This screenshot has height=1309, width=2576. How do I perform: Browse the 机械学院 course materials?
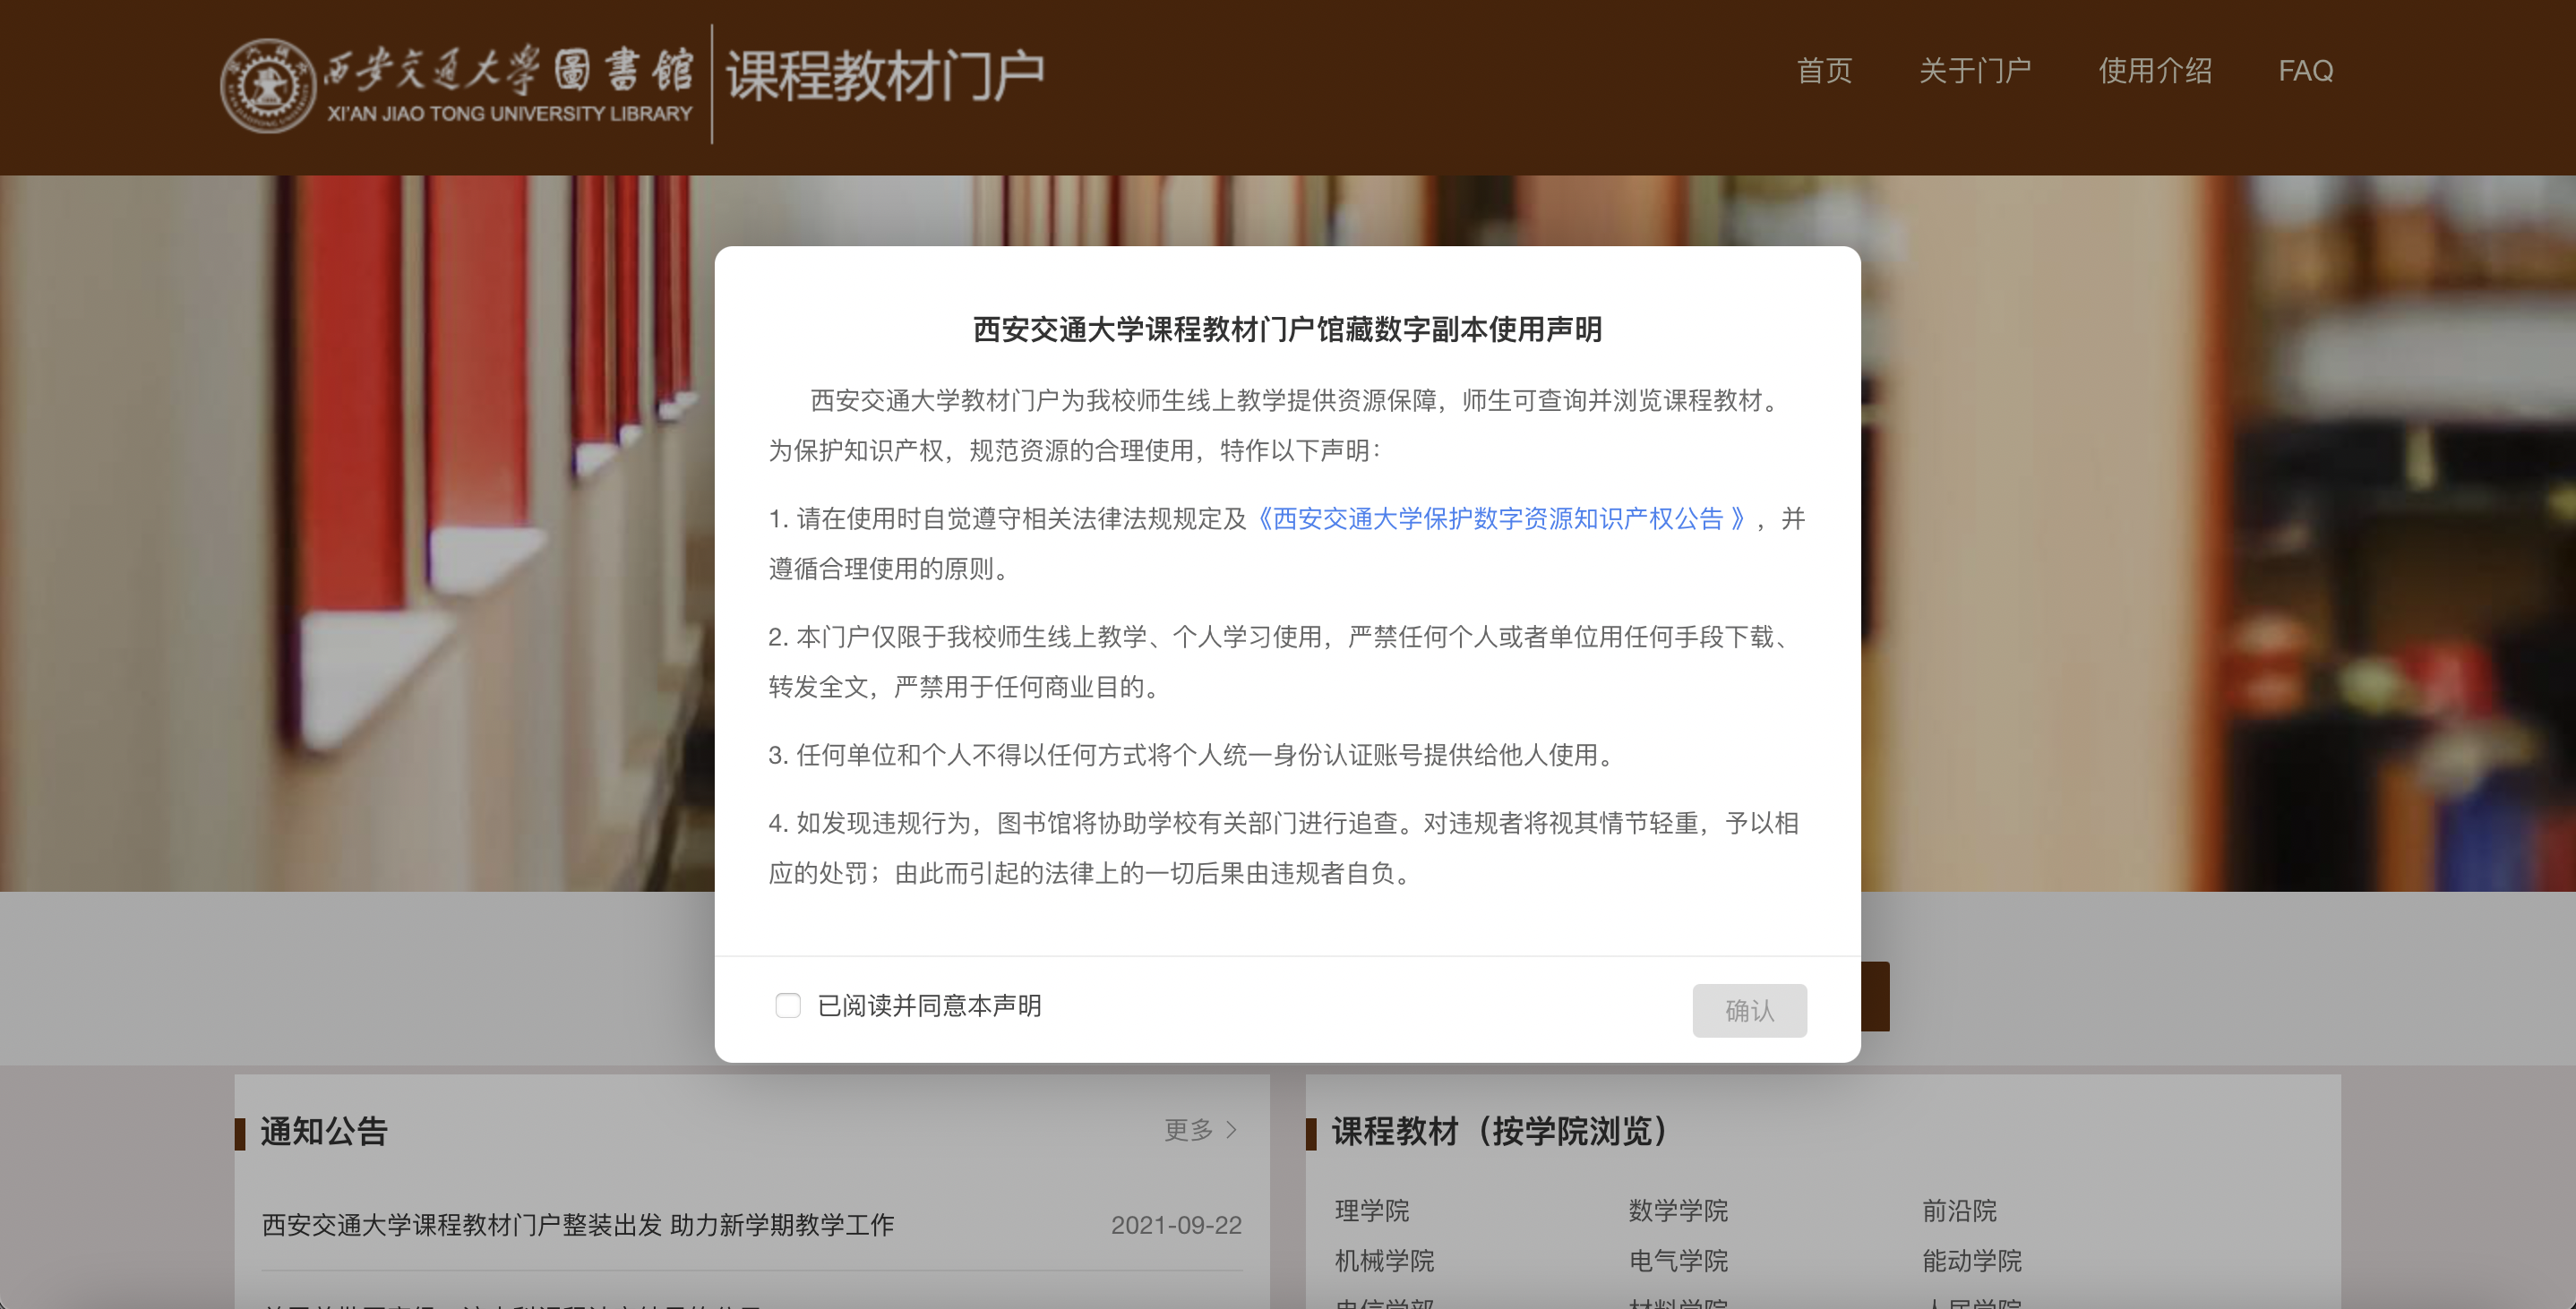1383,1260
